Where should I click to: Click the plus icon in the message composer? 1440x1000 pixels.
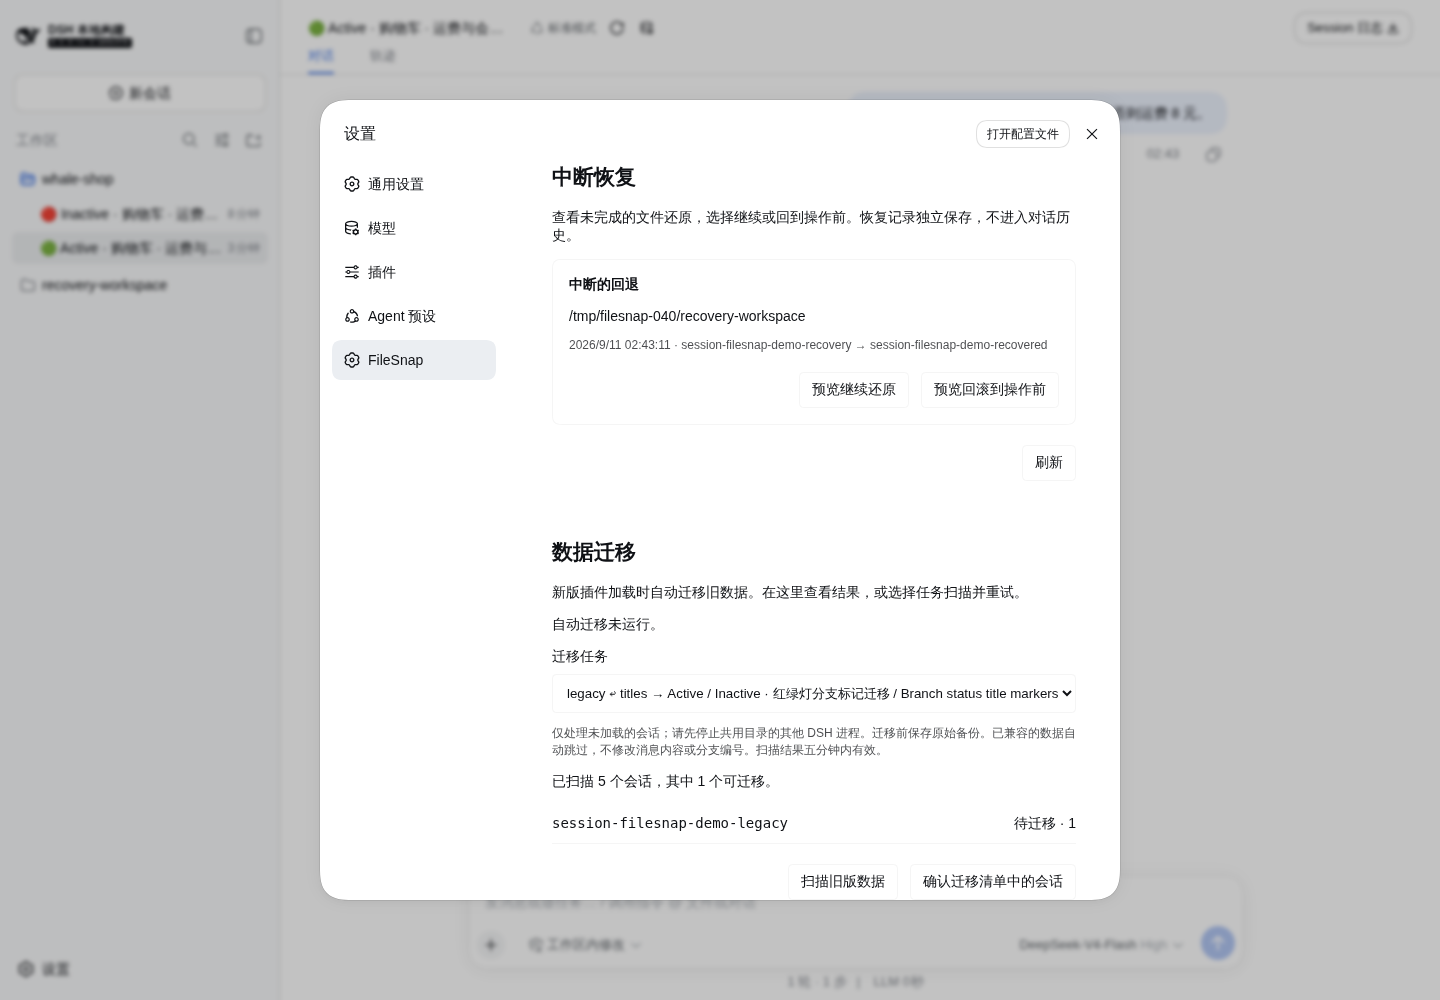coord(491,944)
